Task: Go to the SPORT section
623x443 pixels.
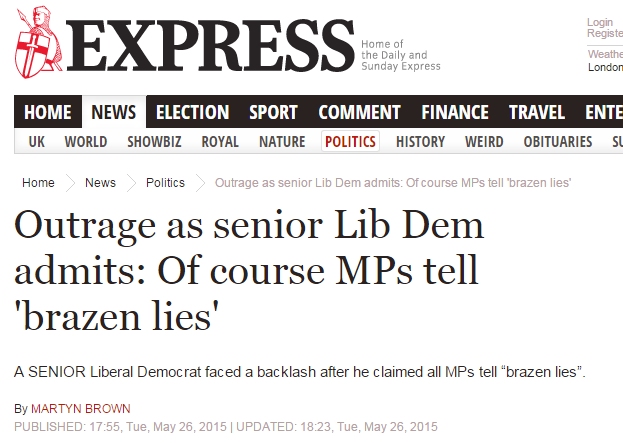Action: pyautogui.click(x=273, y=112)
